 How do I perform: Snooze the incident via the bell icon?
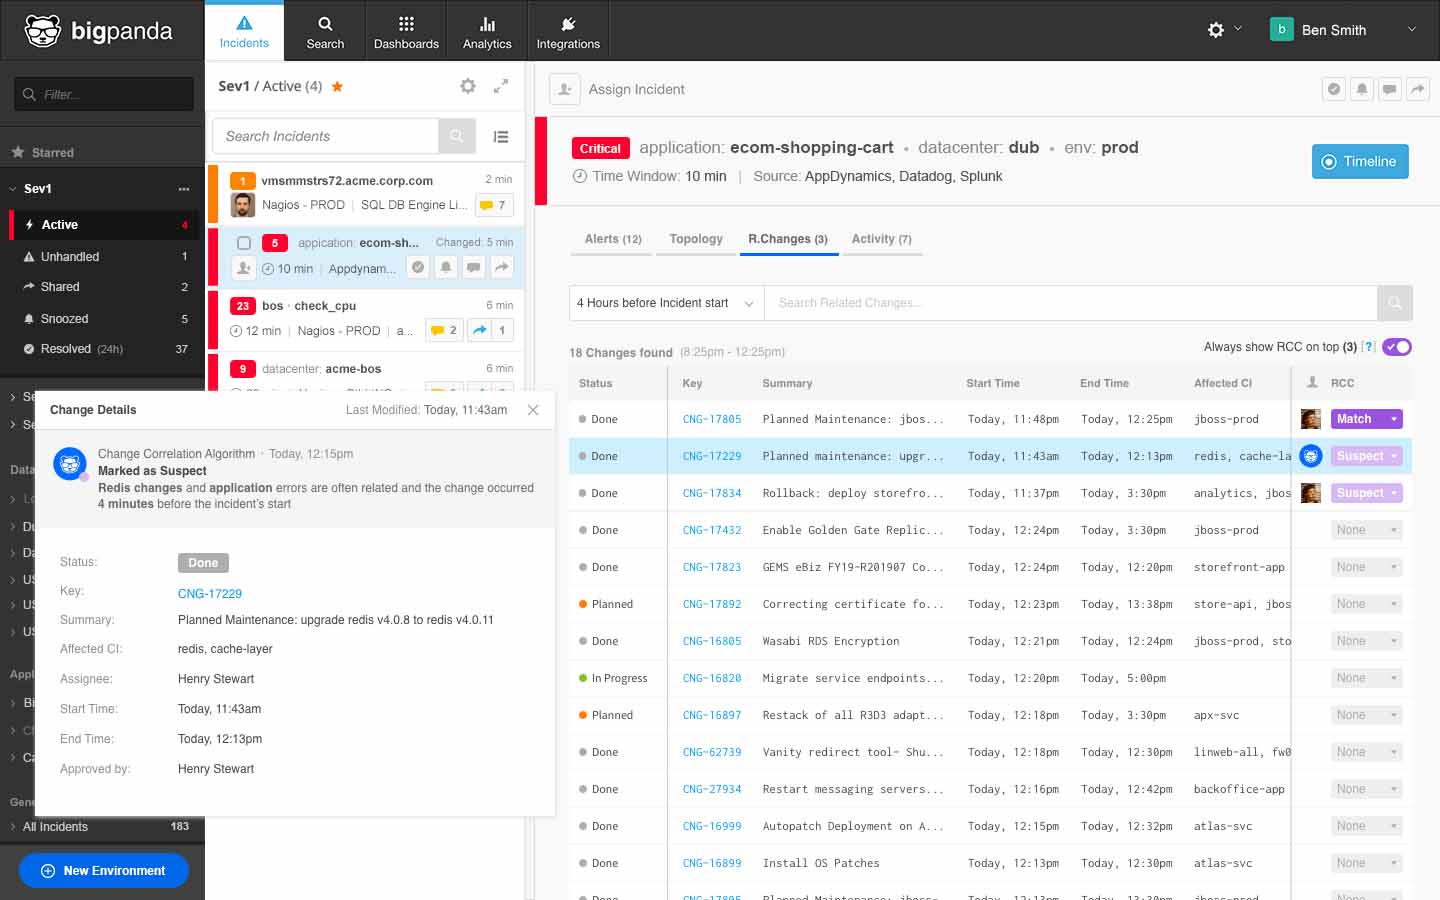tap(1361, 89)
